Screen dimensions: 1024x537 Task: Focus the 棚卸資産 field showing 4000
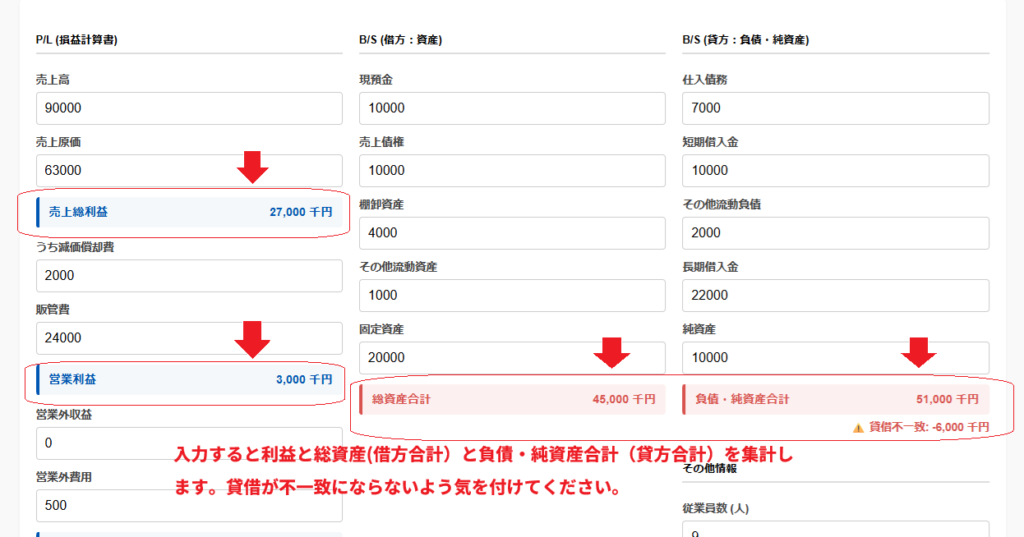[x=512, y=233]
